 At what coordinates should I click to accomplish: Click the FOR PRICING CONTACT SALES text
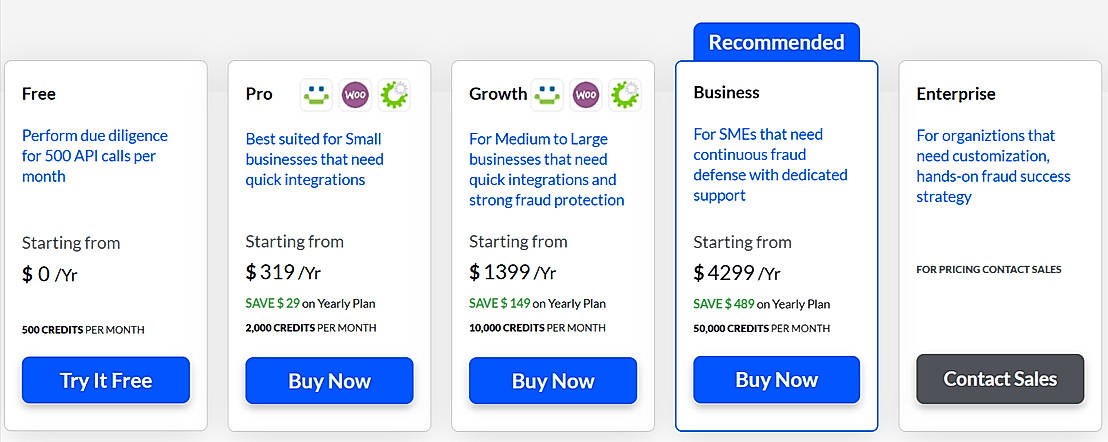[988, 270]
